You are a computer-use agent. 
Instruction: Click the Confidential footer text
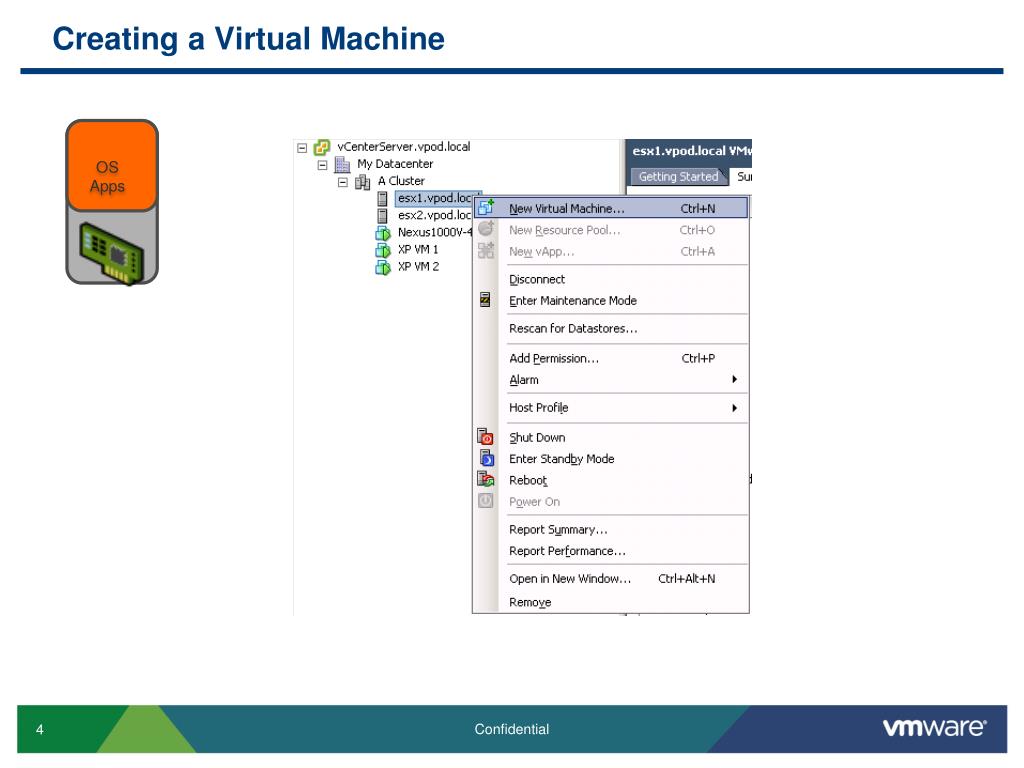(511, 729)
